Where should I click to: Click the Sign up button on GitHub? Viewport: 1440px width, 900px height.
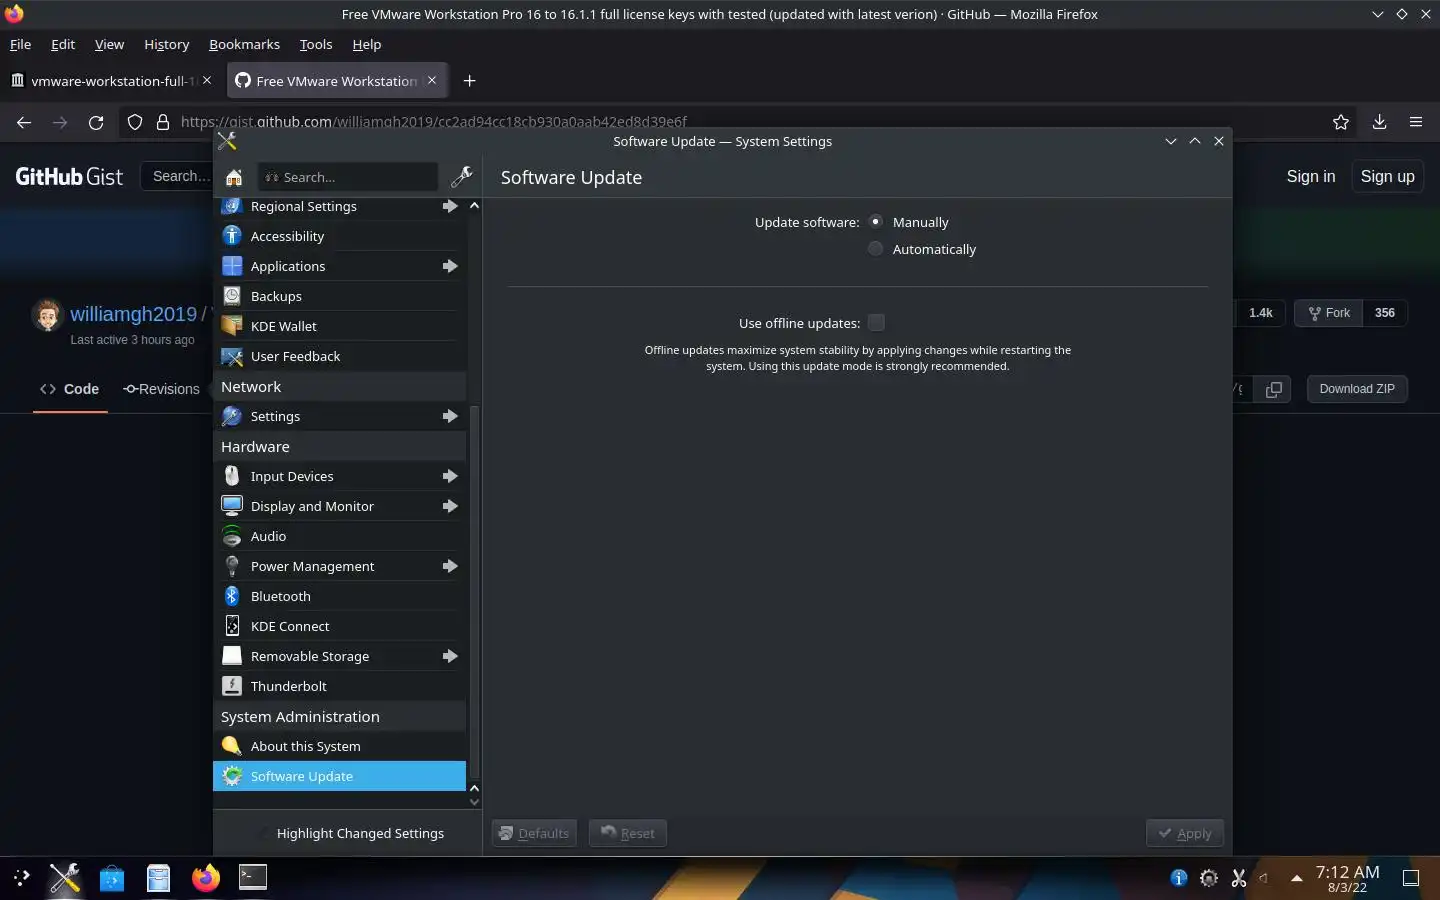tap(1387, 176)
